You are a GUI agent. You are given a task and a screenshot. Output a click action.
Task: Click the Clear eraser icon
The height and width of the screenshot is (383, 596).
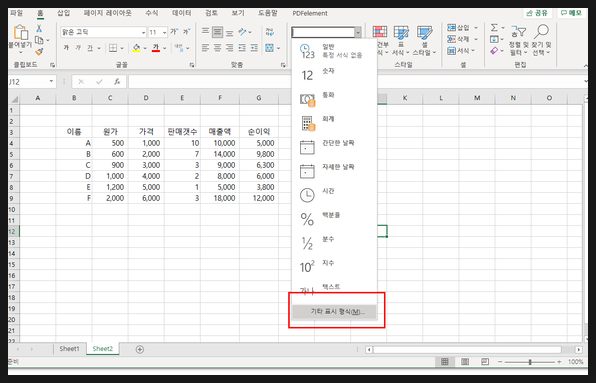click(494, 51)
